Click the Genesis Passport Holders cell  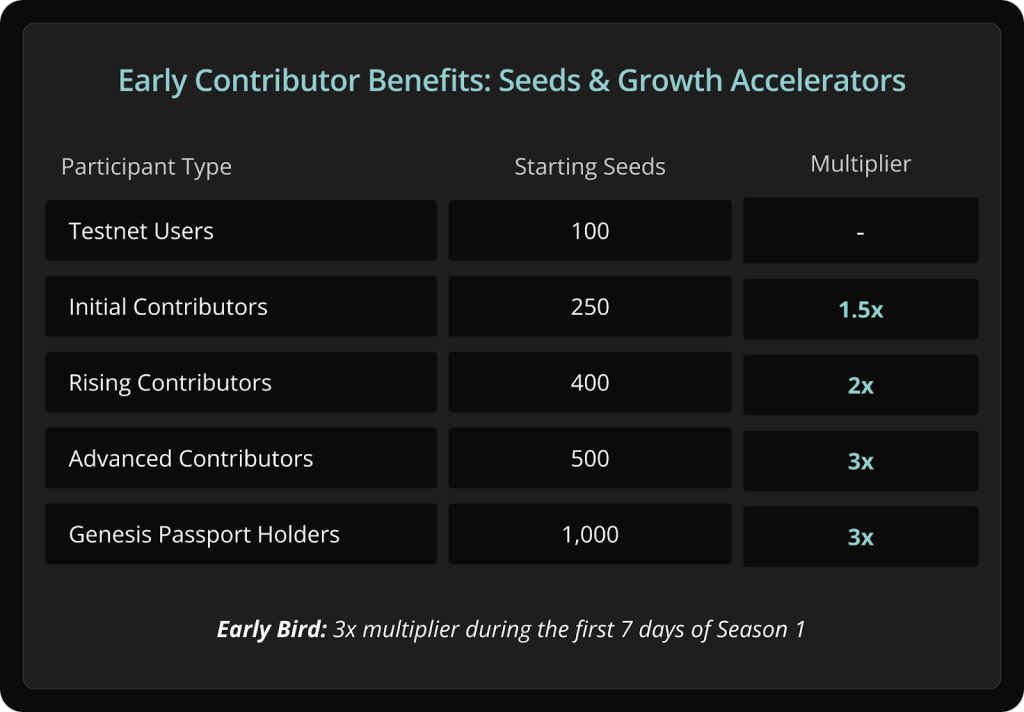[241, 534]
